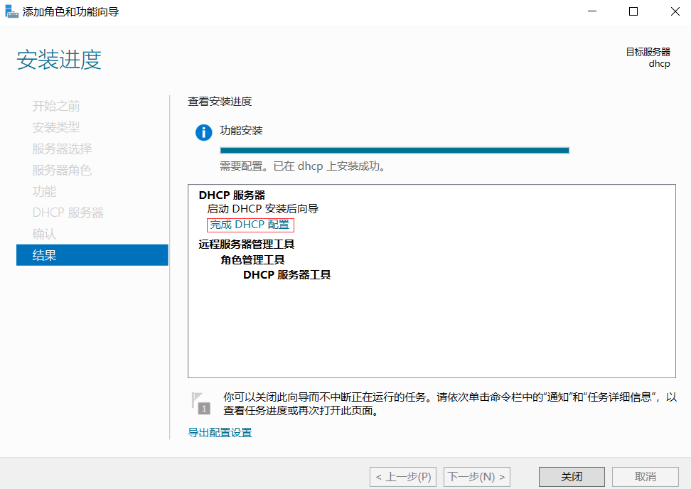Select the 服务器角色 step
Screen dimensions: 691x489
62,170
